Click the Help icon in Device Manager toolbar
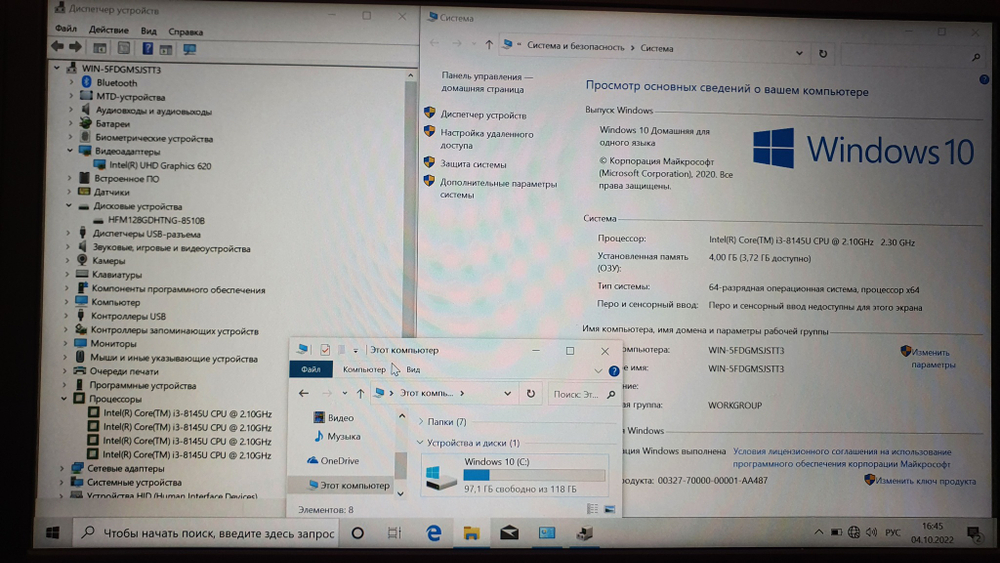 pos(147,48)
